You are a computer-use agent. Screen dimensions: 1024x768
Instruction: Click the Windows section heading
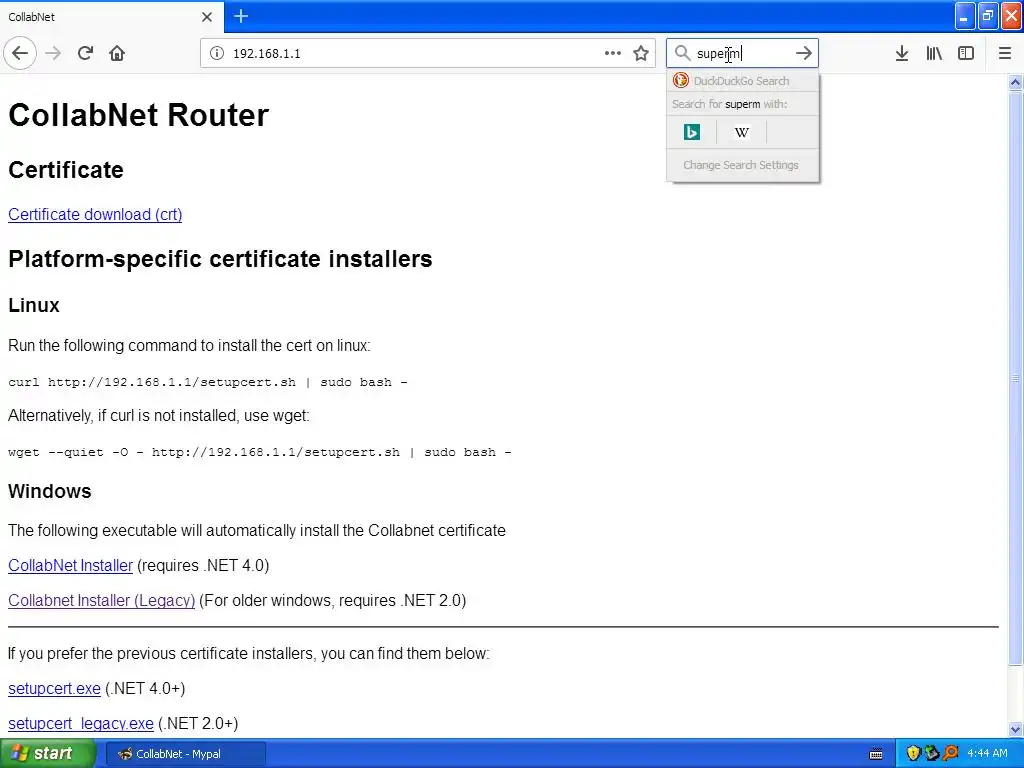(x=50, y=491)
